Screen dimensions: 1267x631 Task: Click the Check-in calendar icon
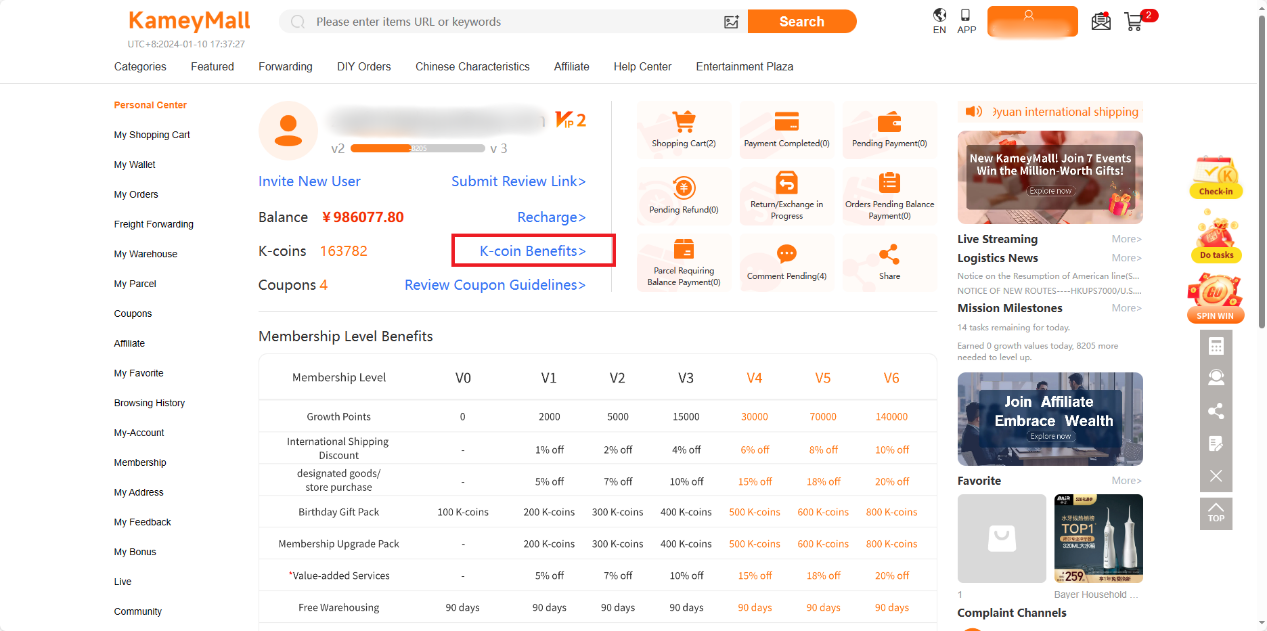(1216, 177)
